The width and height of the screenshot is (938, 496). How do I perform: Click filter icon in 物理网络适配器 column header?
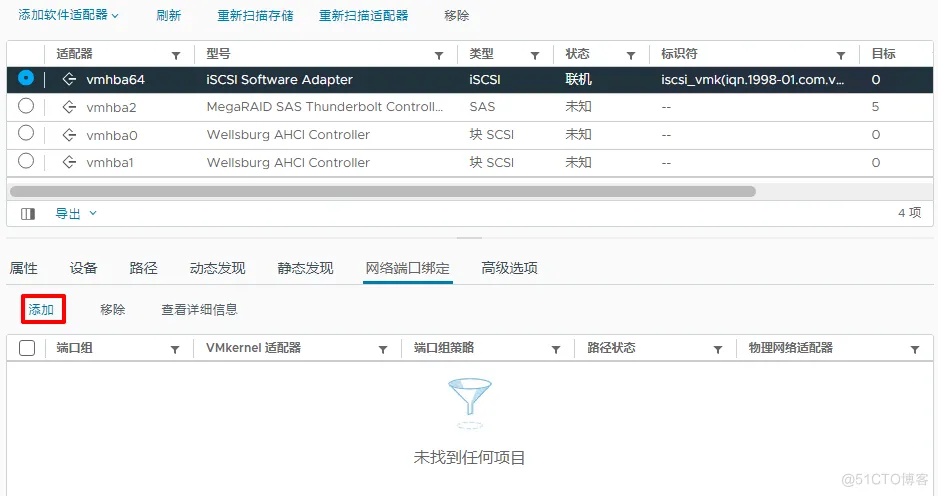(x=914, y=349)
